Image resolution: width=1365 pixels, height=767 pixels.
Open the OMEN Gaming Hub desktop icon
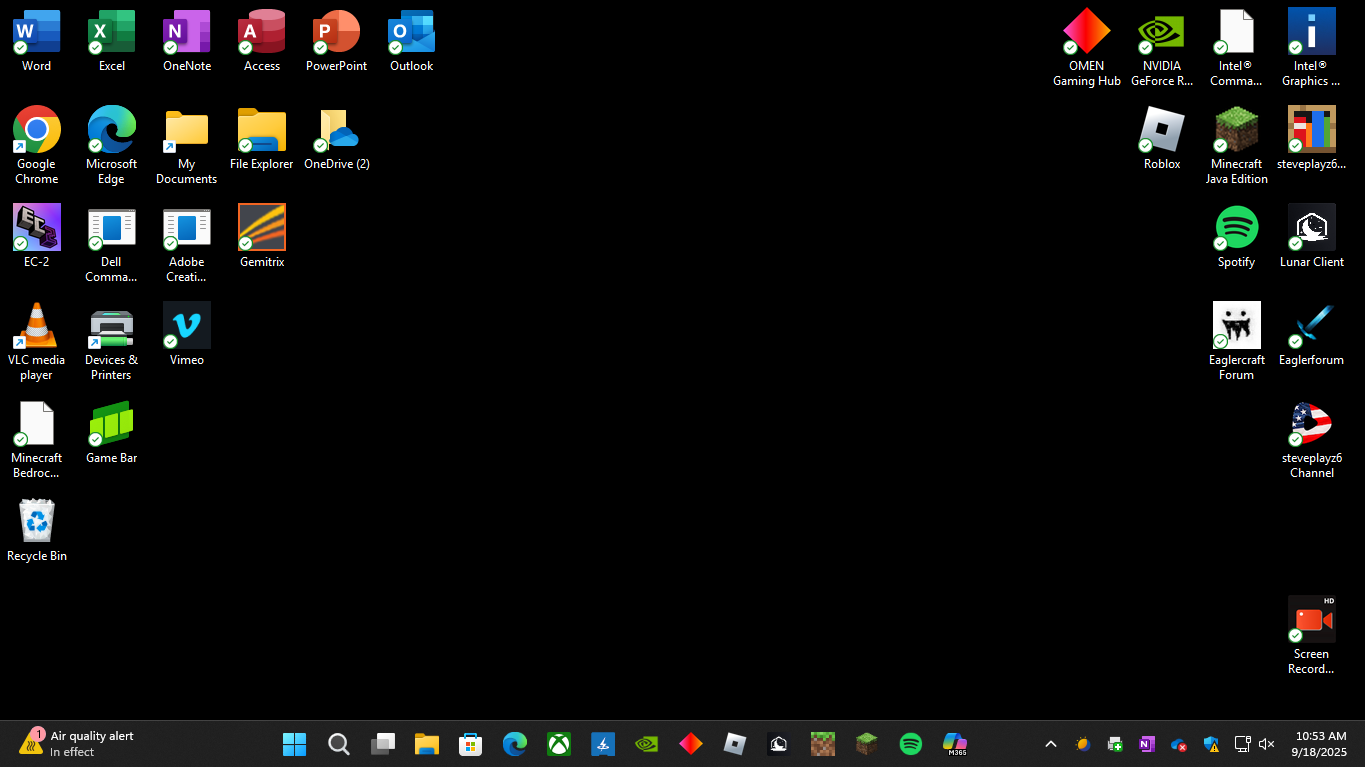[1087, 33]
